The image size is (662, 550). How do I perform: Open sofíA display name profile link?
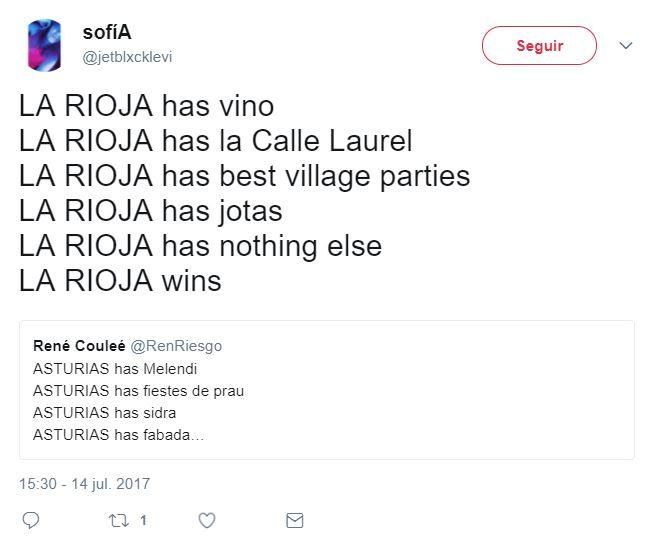point(107,33)
